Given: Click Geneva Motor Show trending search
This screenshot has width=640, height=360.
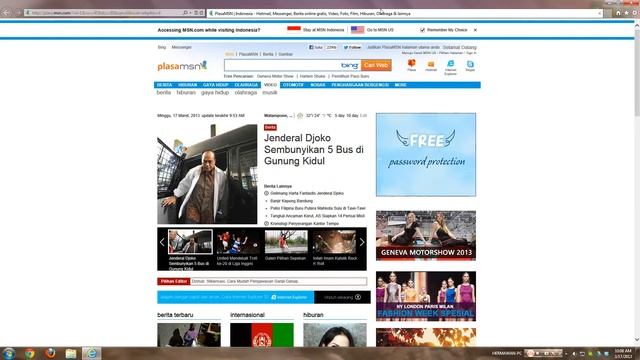Looking at the screenshot, I should (275, 76).
